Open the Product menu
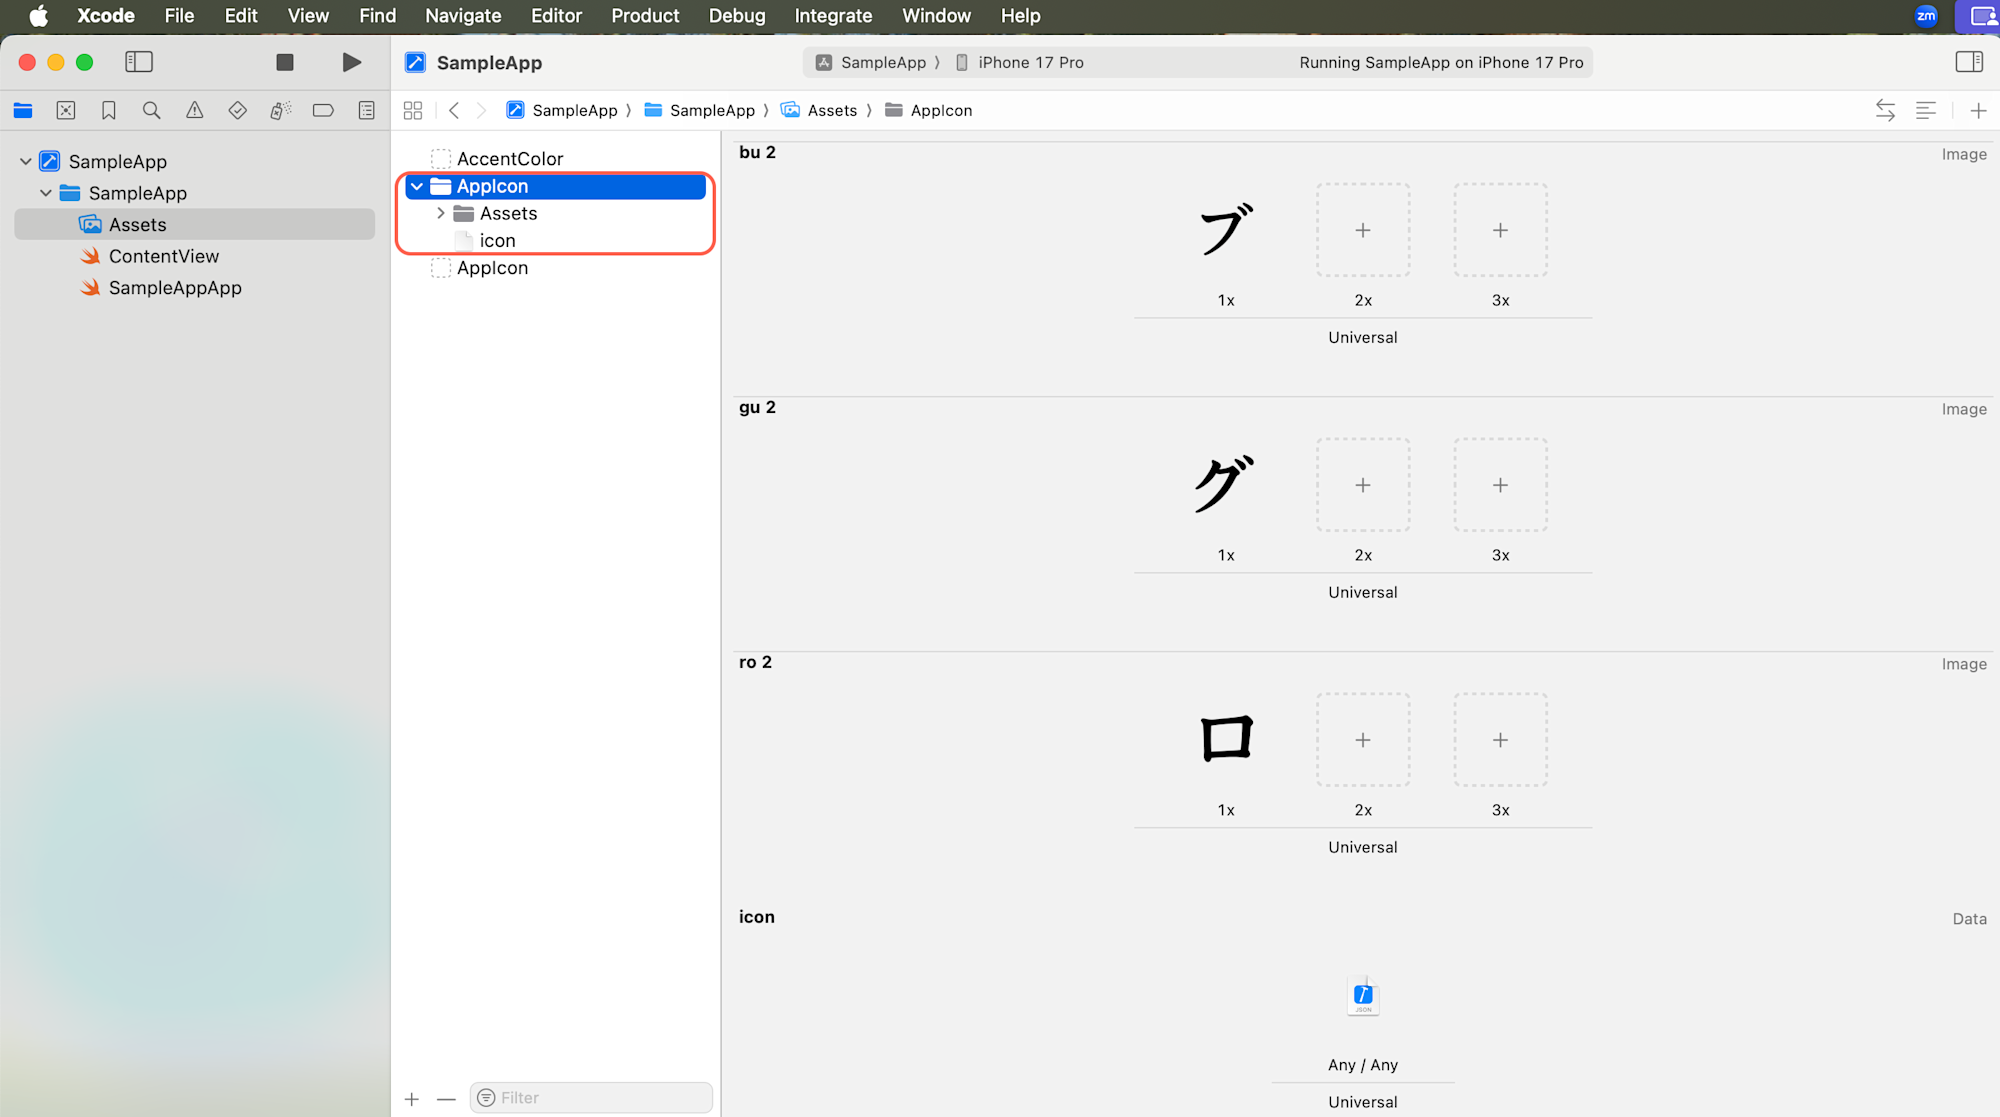This screenshot has width=2000, height=1117. click(645, 16)
